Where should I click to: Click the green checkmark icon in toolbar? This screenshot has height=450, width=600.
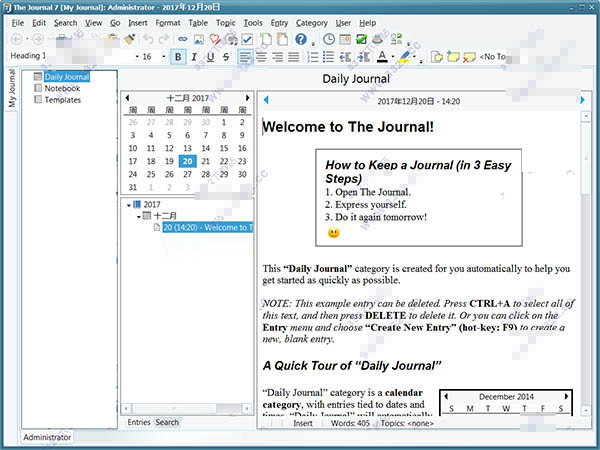pos(361,39)
